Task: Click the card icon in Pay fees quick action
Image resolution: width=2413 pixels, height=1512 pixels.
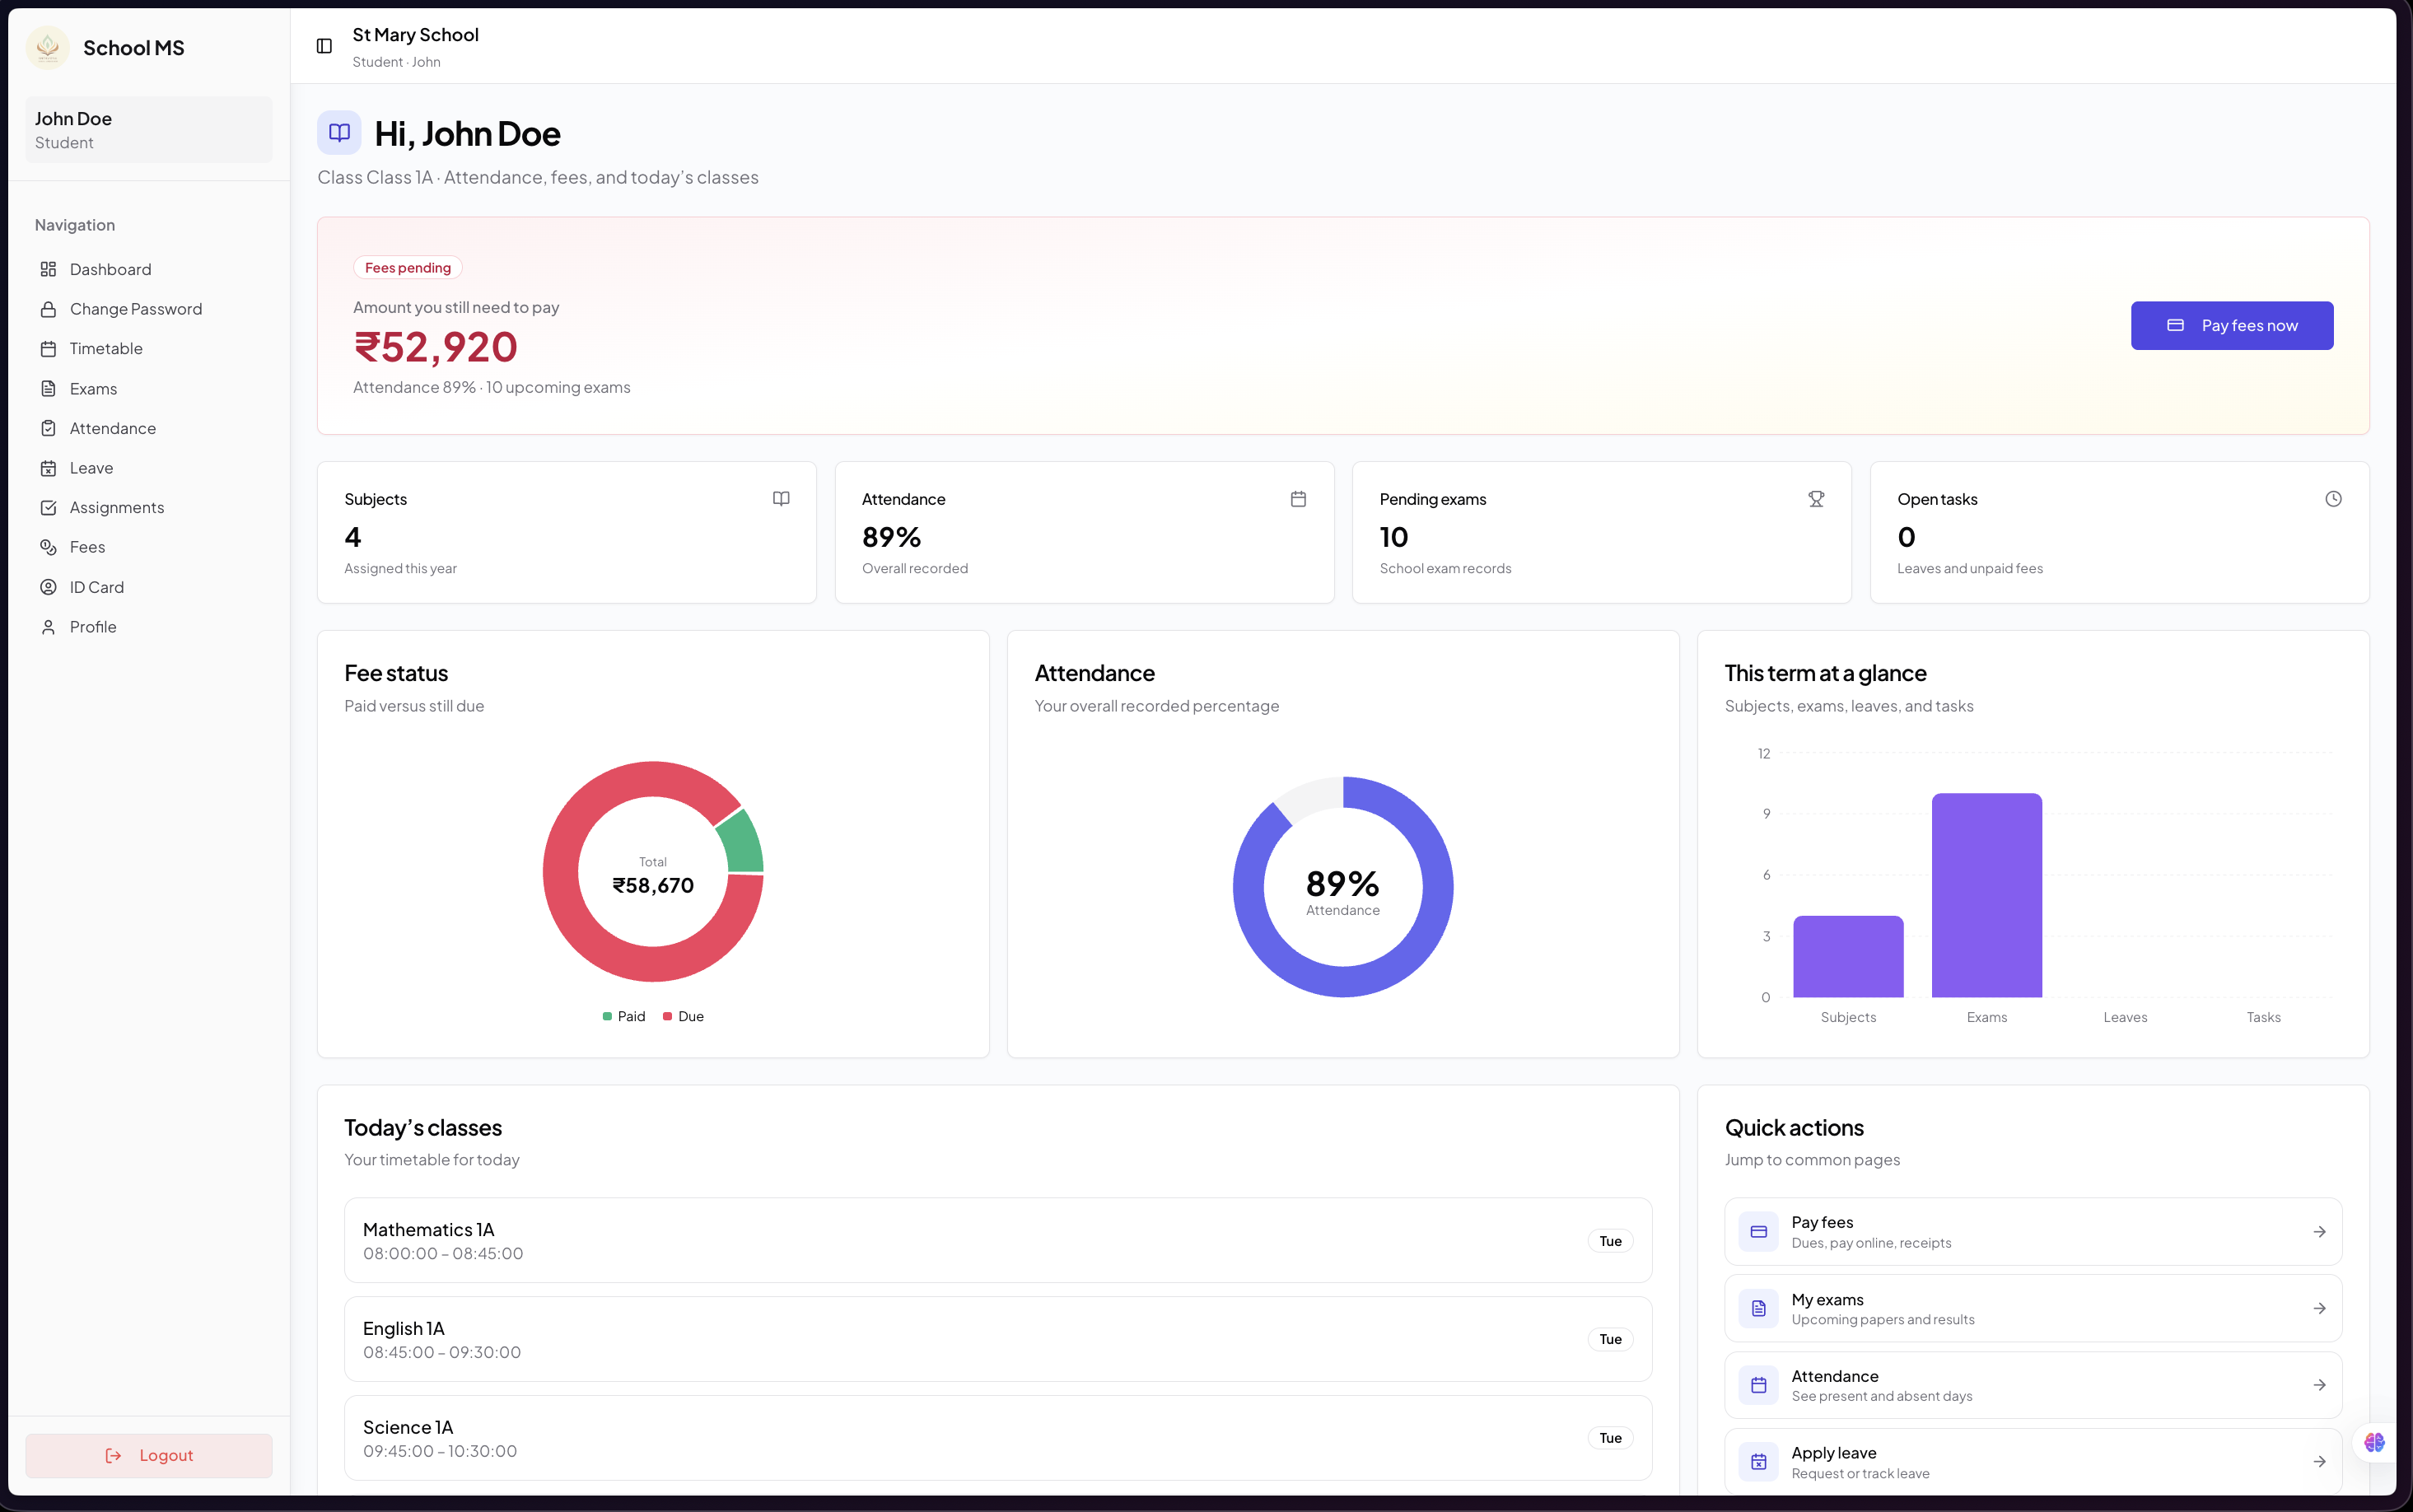Action: (1759, 1232)
